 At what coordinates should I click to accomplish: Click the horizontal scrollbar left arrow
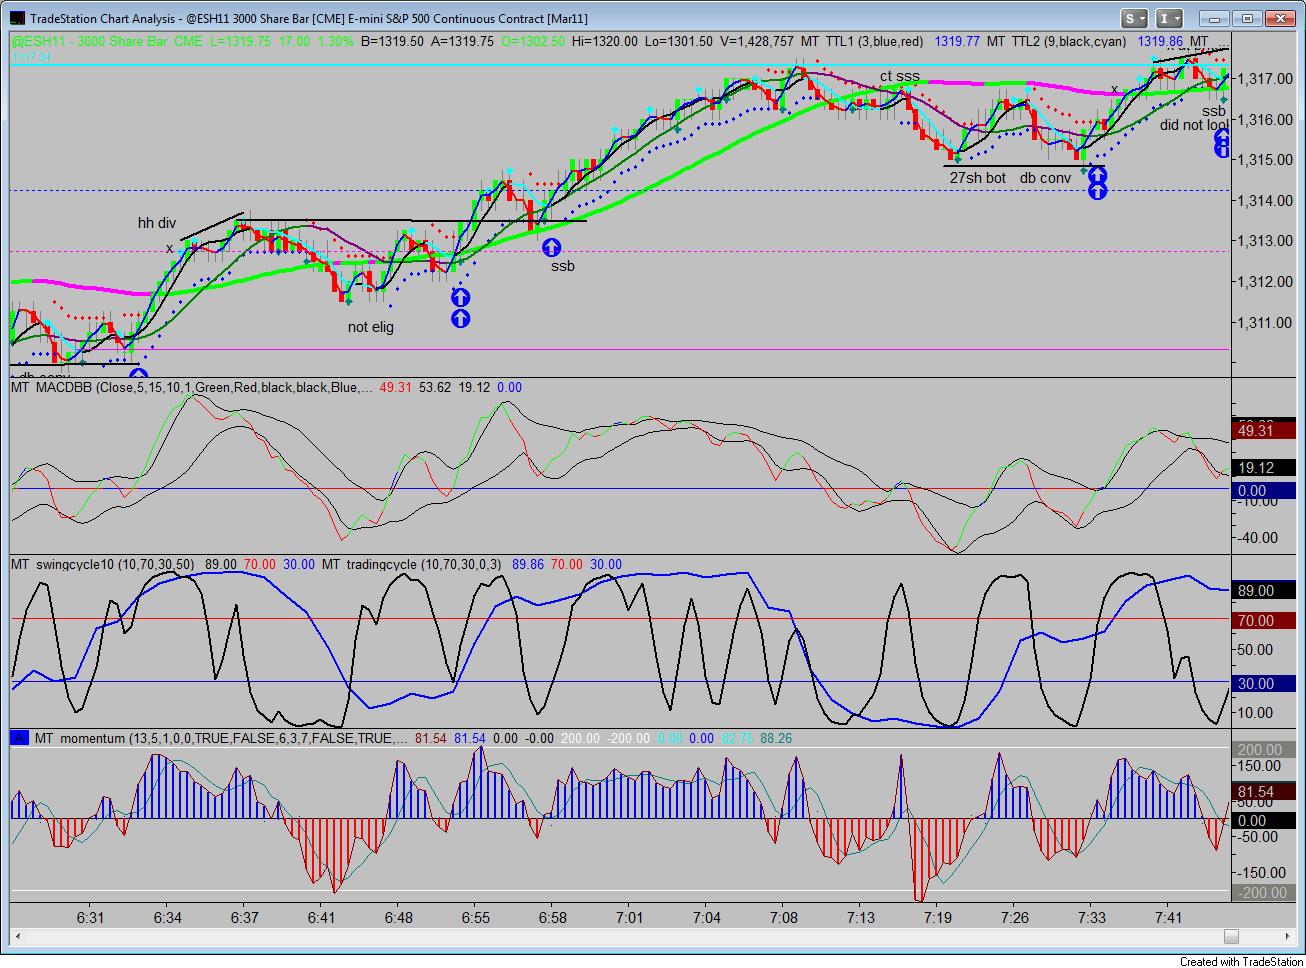[x=18, y=936]
